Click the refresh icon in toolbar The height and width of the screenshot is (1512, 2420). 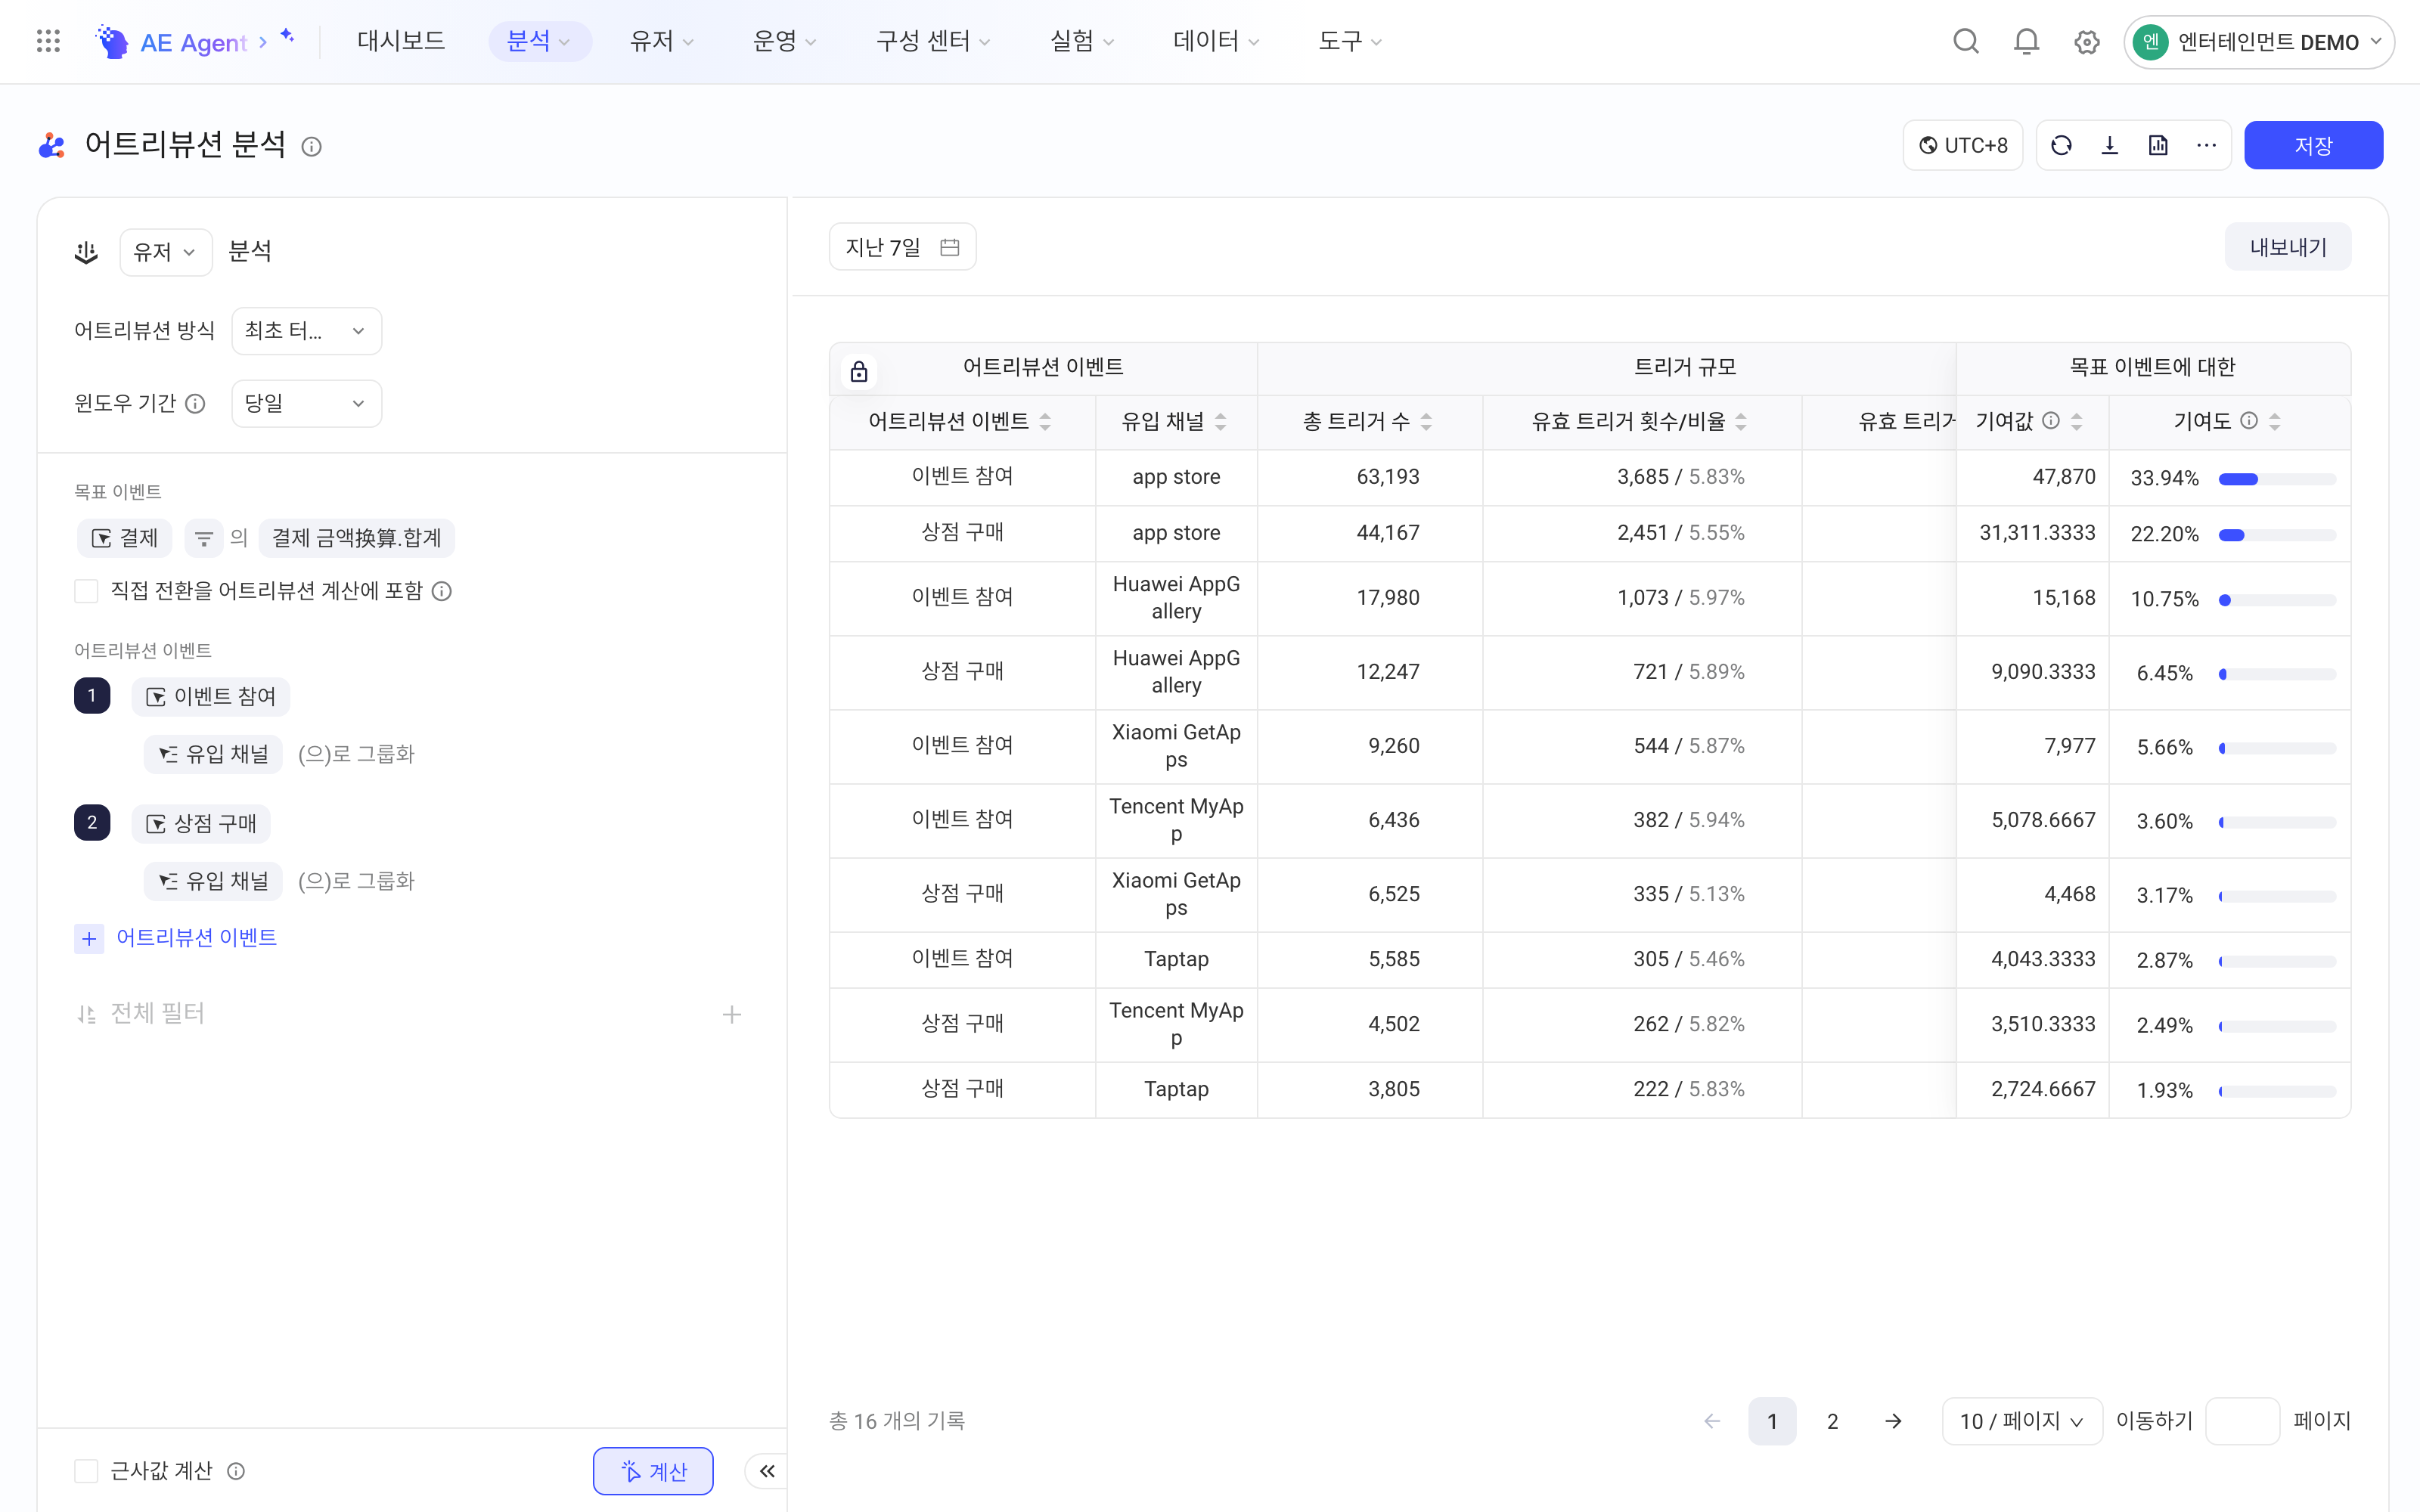2061,146
